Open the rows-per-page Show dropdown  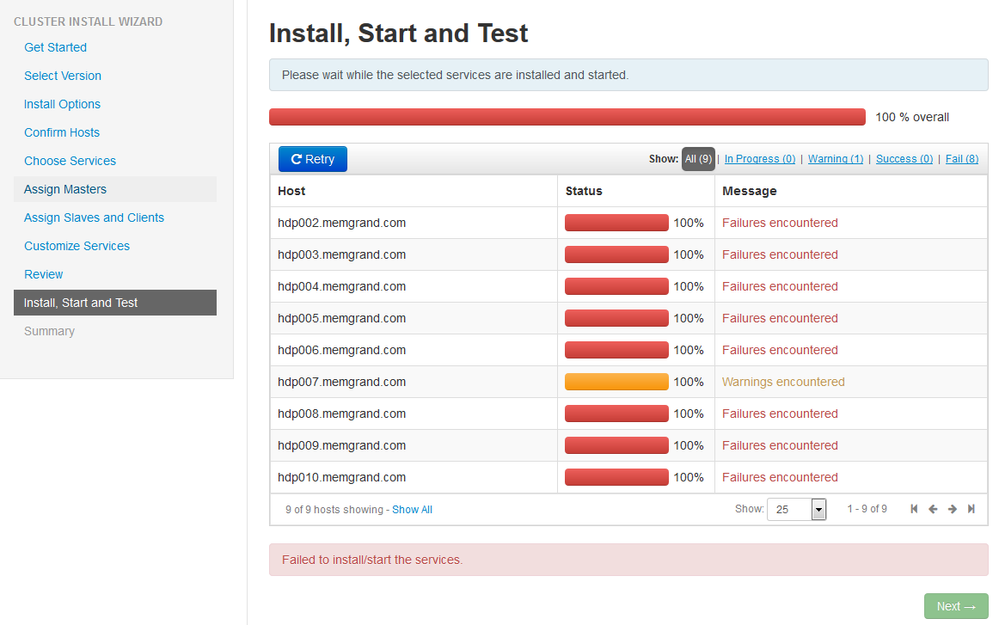coord(819,509)
